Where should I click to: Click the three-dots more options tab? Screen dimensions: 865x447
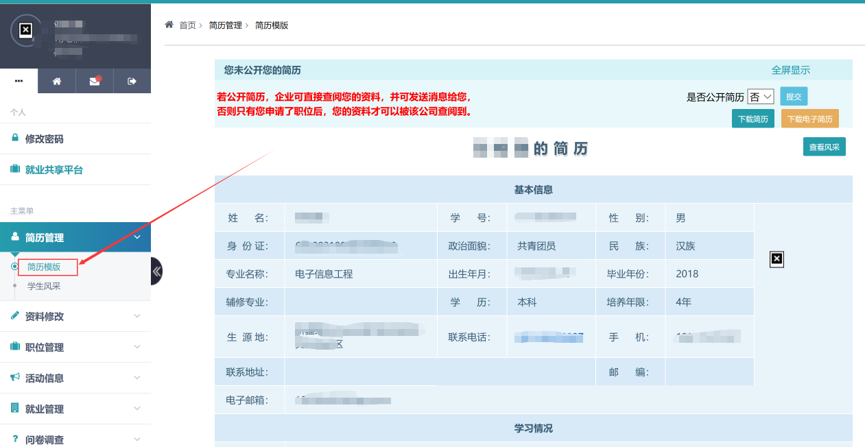tap(19, 81)
